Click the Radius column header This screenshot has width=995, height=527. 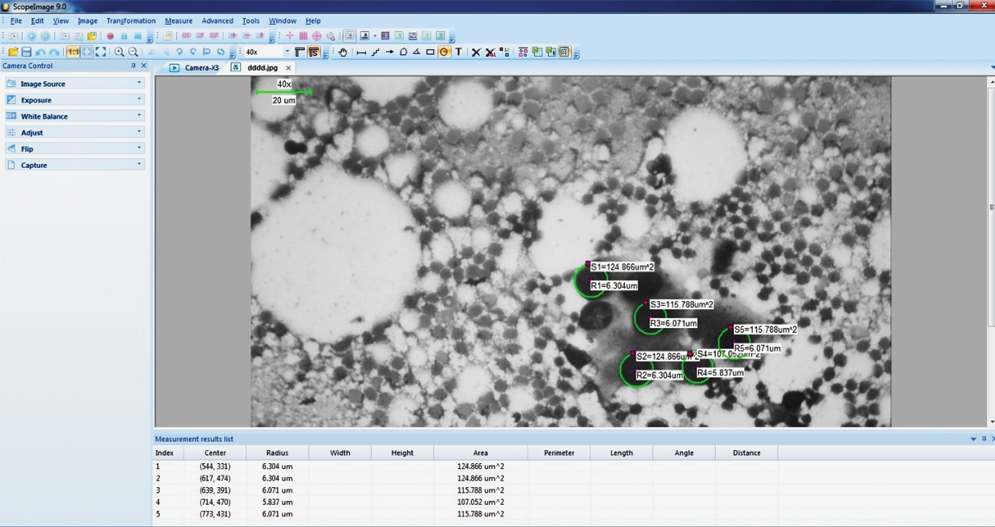[277, 453]
